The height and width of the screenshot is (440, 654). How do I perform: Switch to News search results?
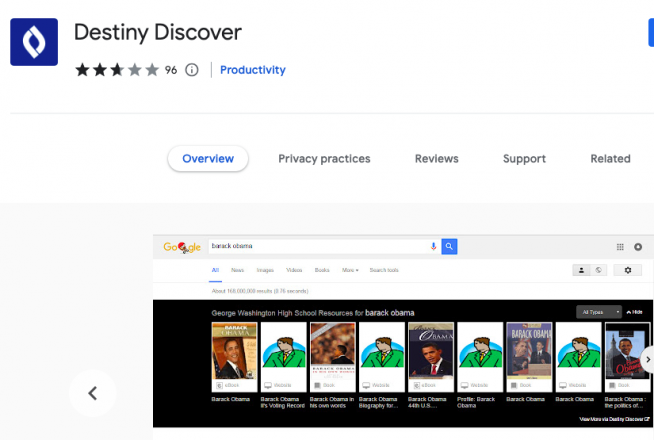coord(237,270)
